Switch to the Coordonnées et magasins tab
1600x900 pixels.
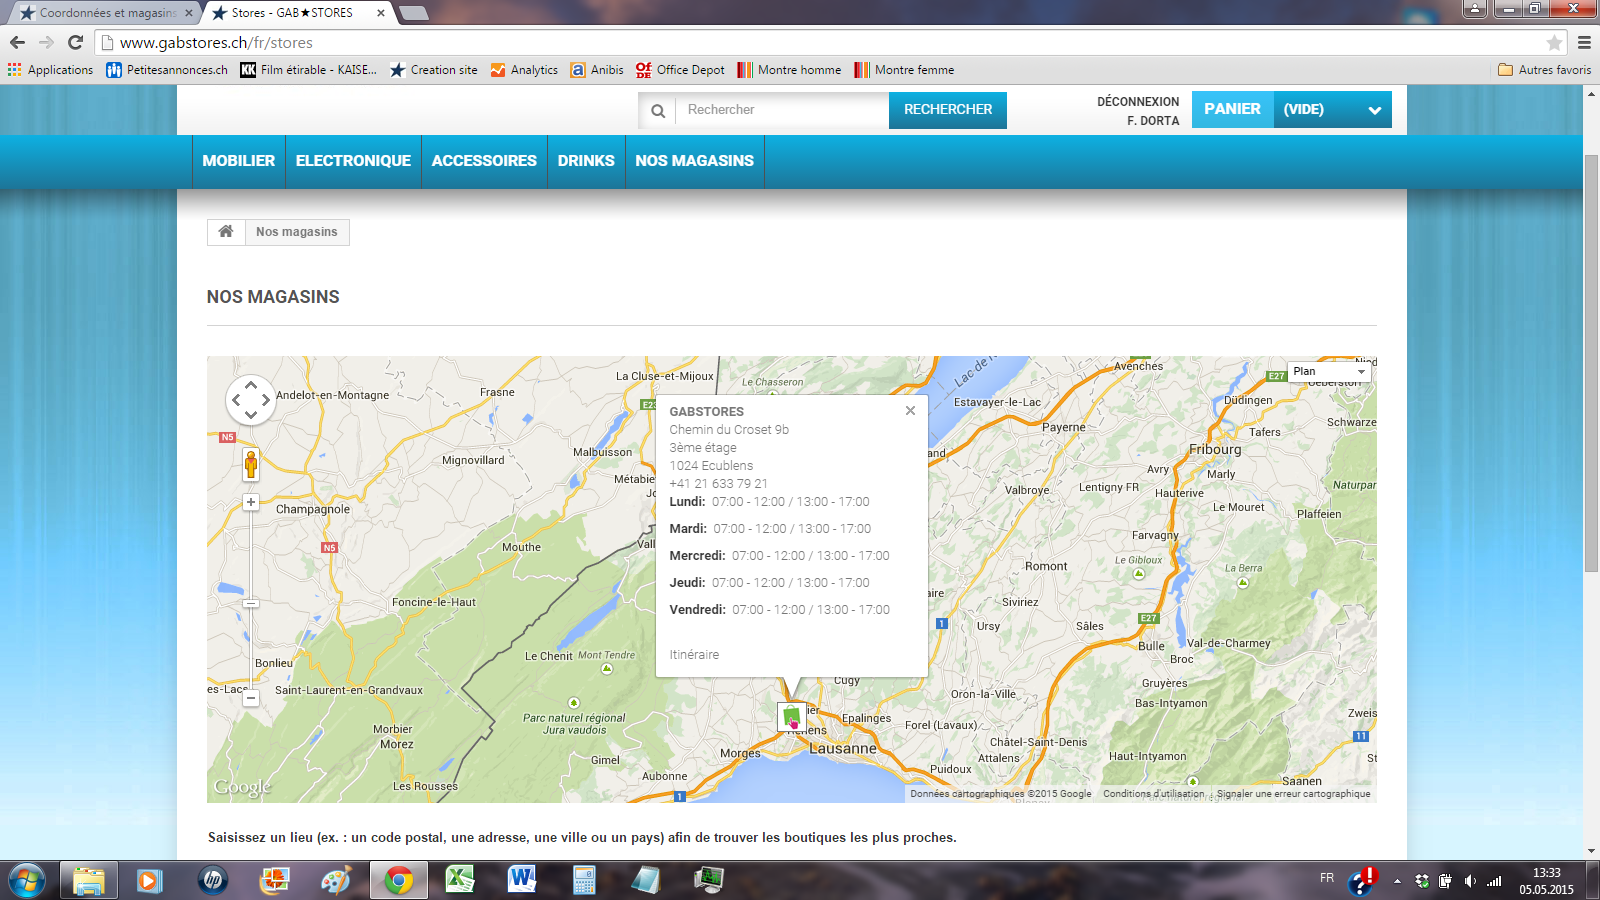[105, 13]
